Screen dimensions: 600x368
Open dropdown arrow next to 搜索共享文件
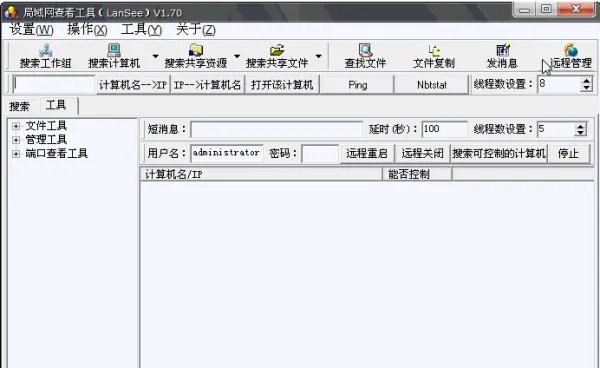click(x=318, y=56)
